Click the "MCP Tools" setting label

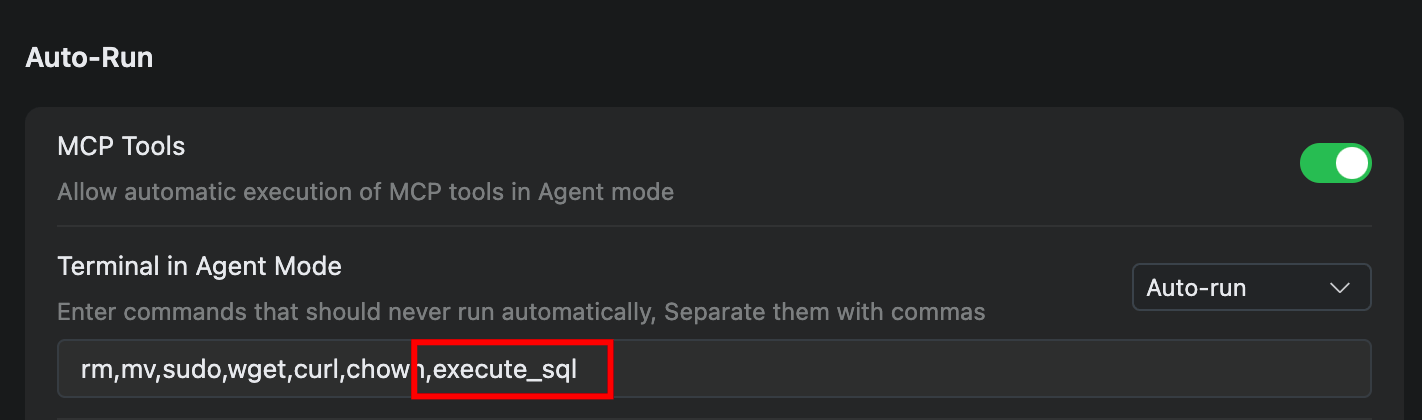121,146
